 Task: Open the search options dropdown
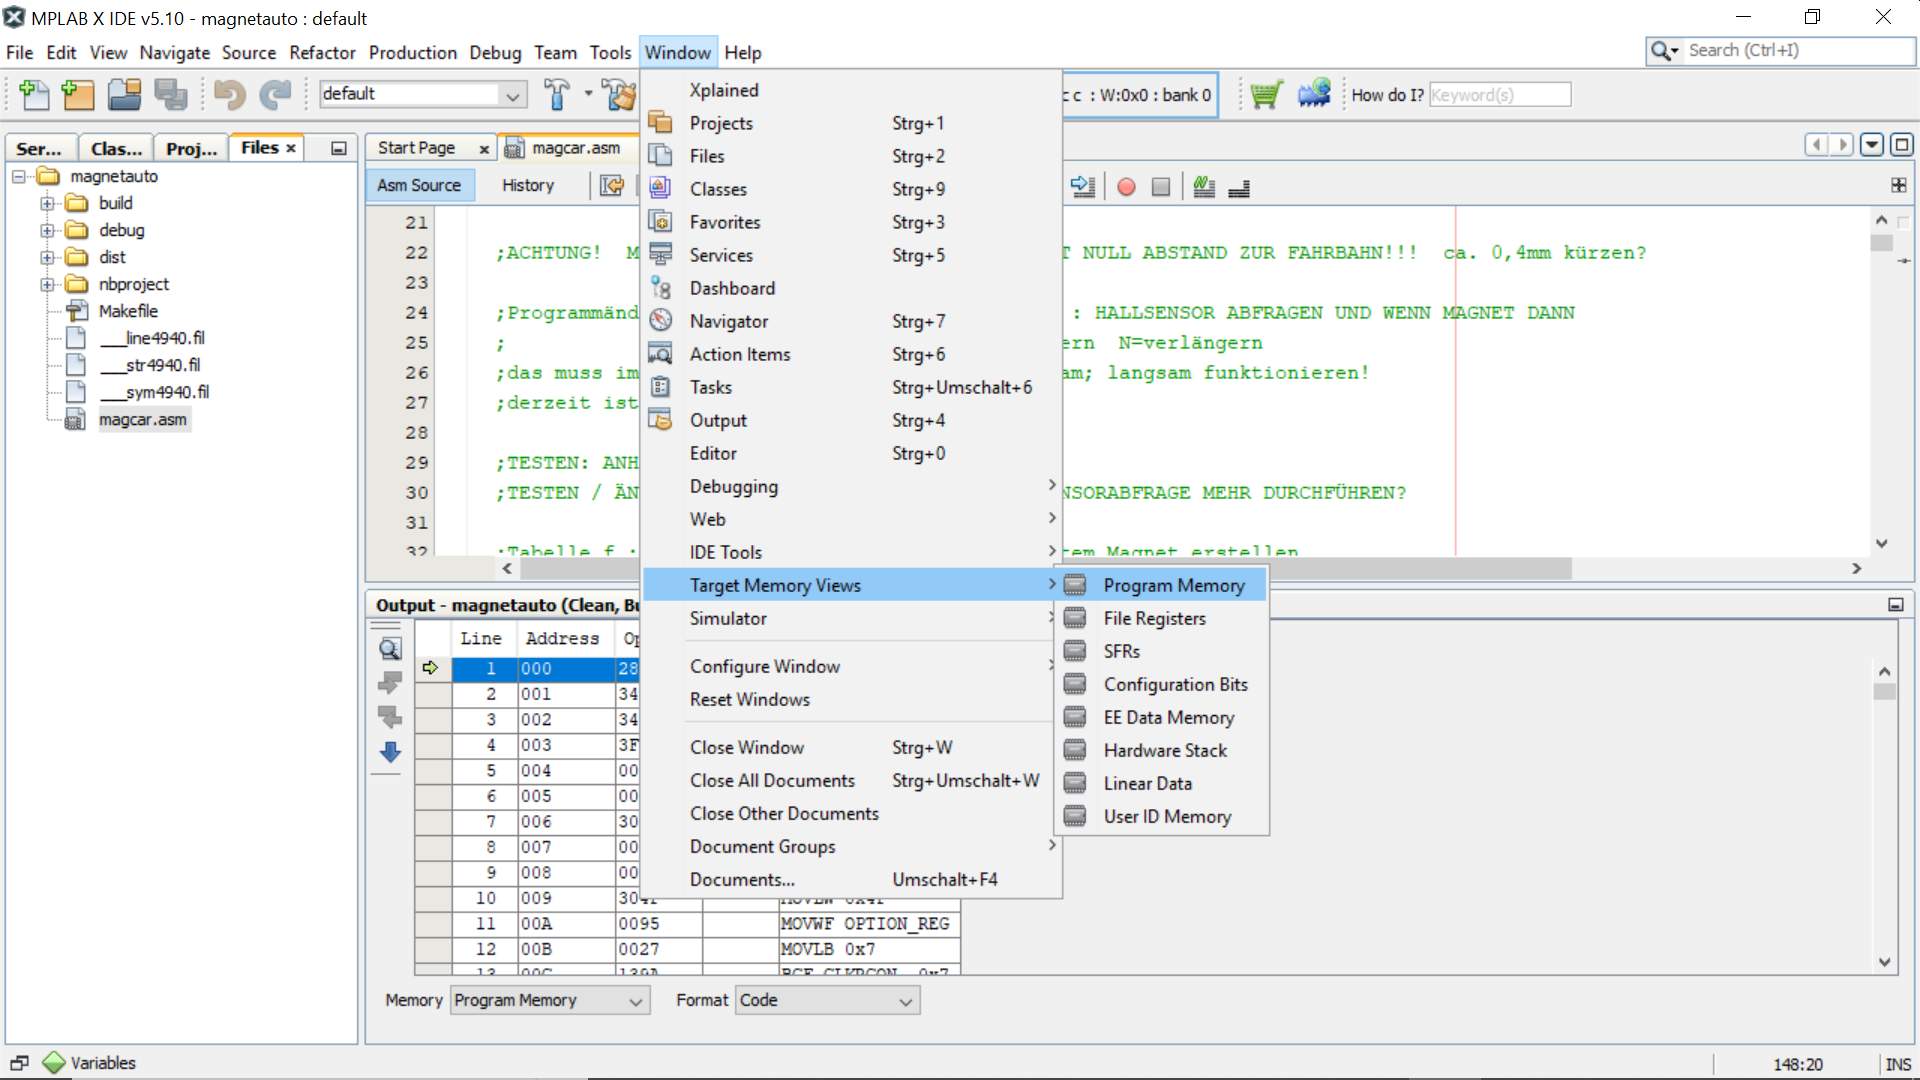(x=1665, y=50)
